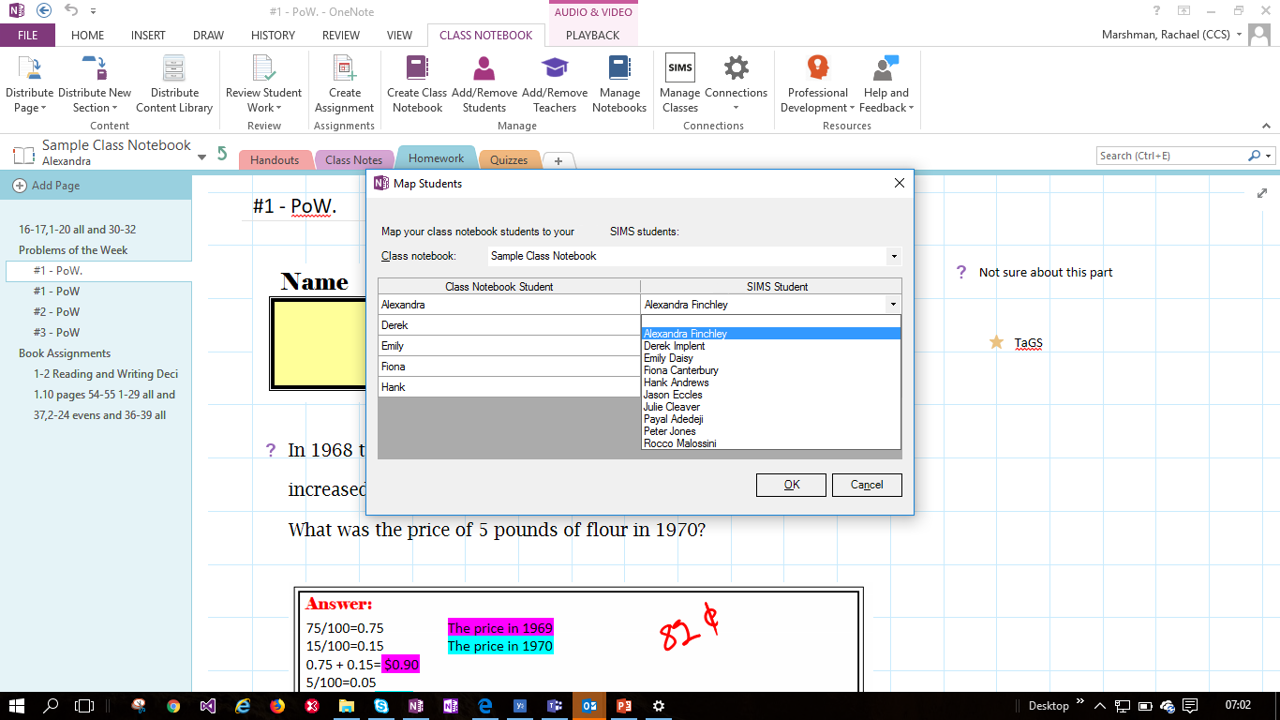Viewport: 1280px width, 720px height.
Task: Open Connections gear menu
Action: 736,84
